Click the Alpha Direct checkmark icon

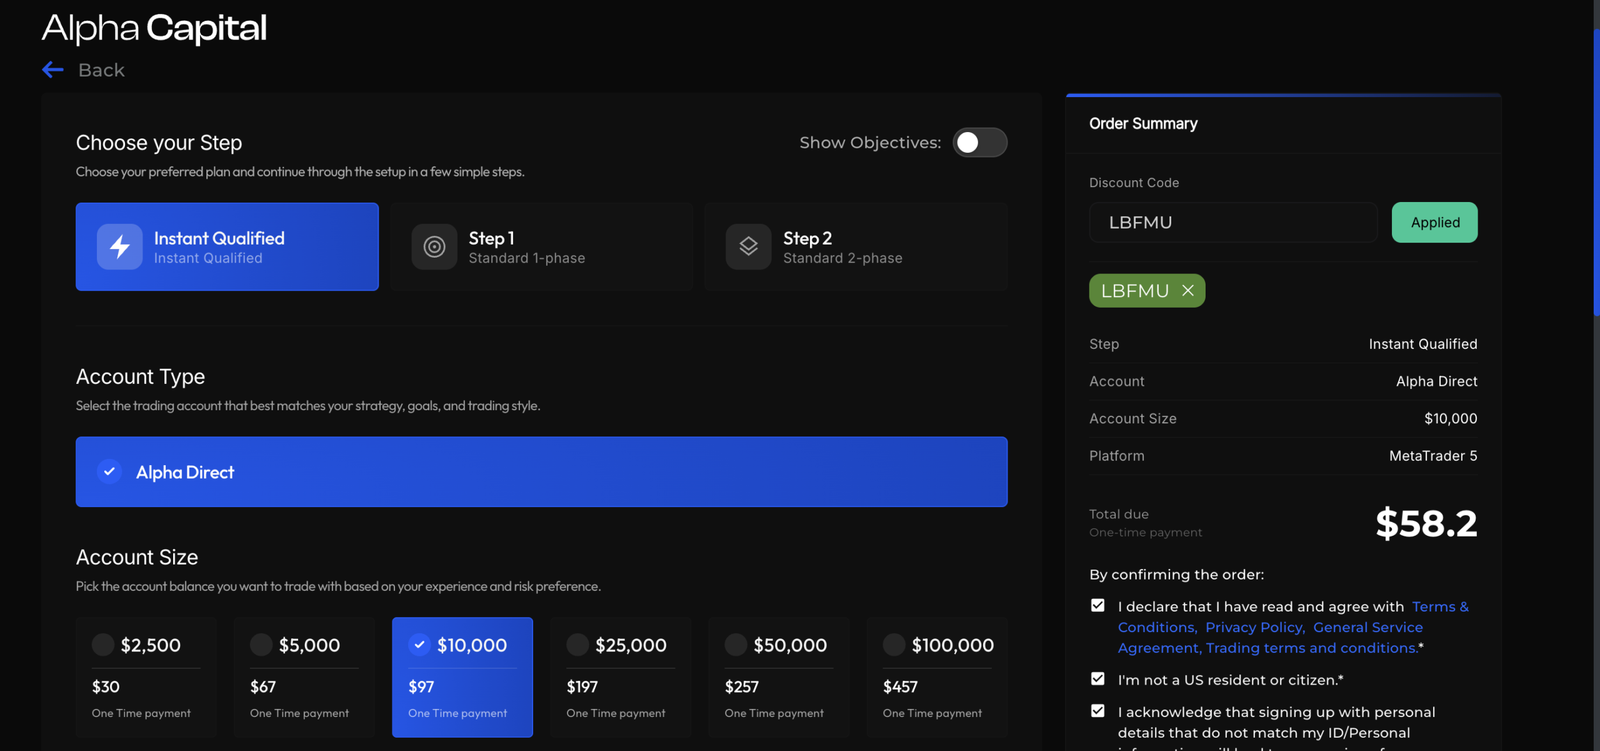[110, 472]
